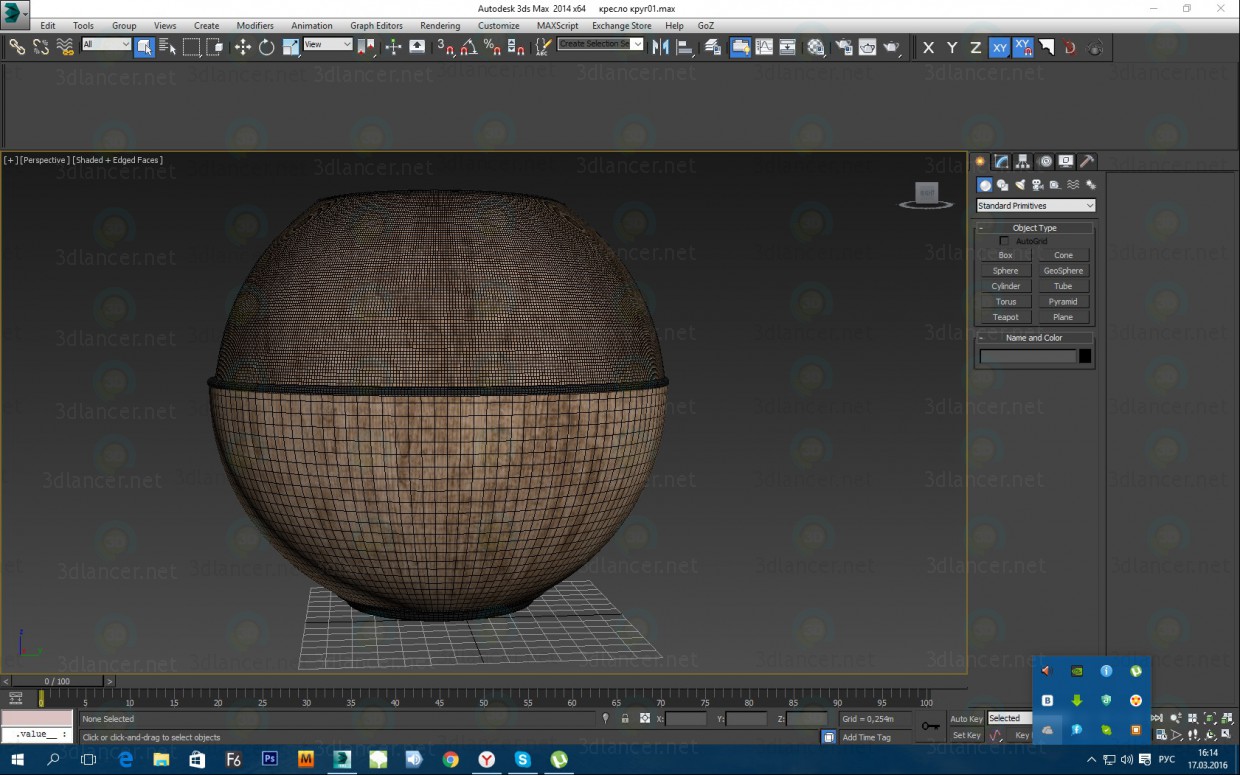The height and width of the screenshot is (775, 1240).
Task: Open the Rendering menu
Action: click(x=440, y=26)
